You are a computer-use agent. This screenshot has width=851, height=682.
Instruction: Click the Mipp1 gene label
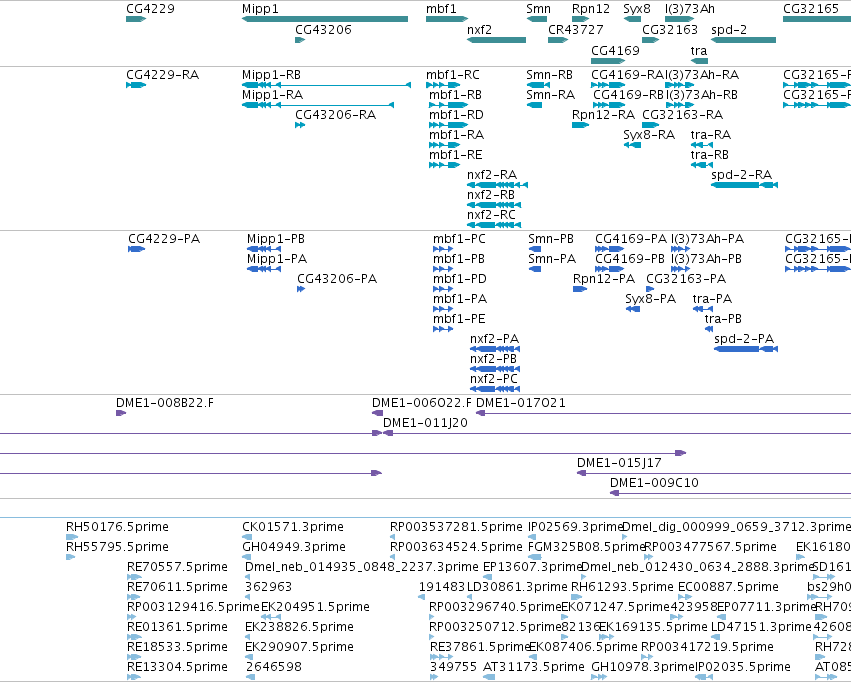tap(260, 9)
